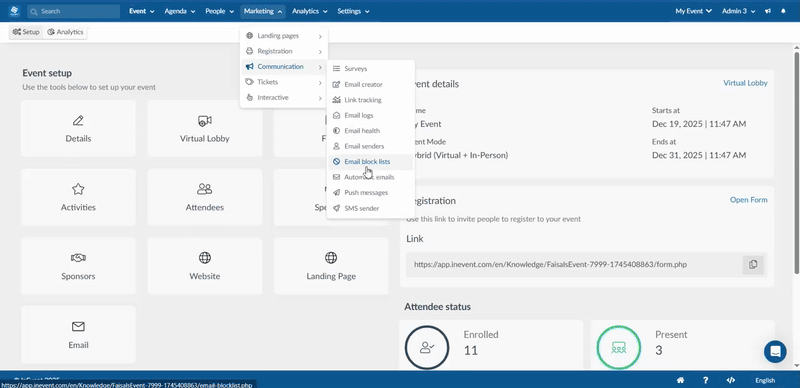Viewport: 800px width, 388px height.
Task: Expand the Tickets submenu
Action: point(284,82)
